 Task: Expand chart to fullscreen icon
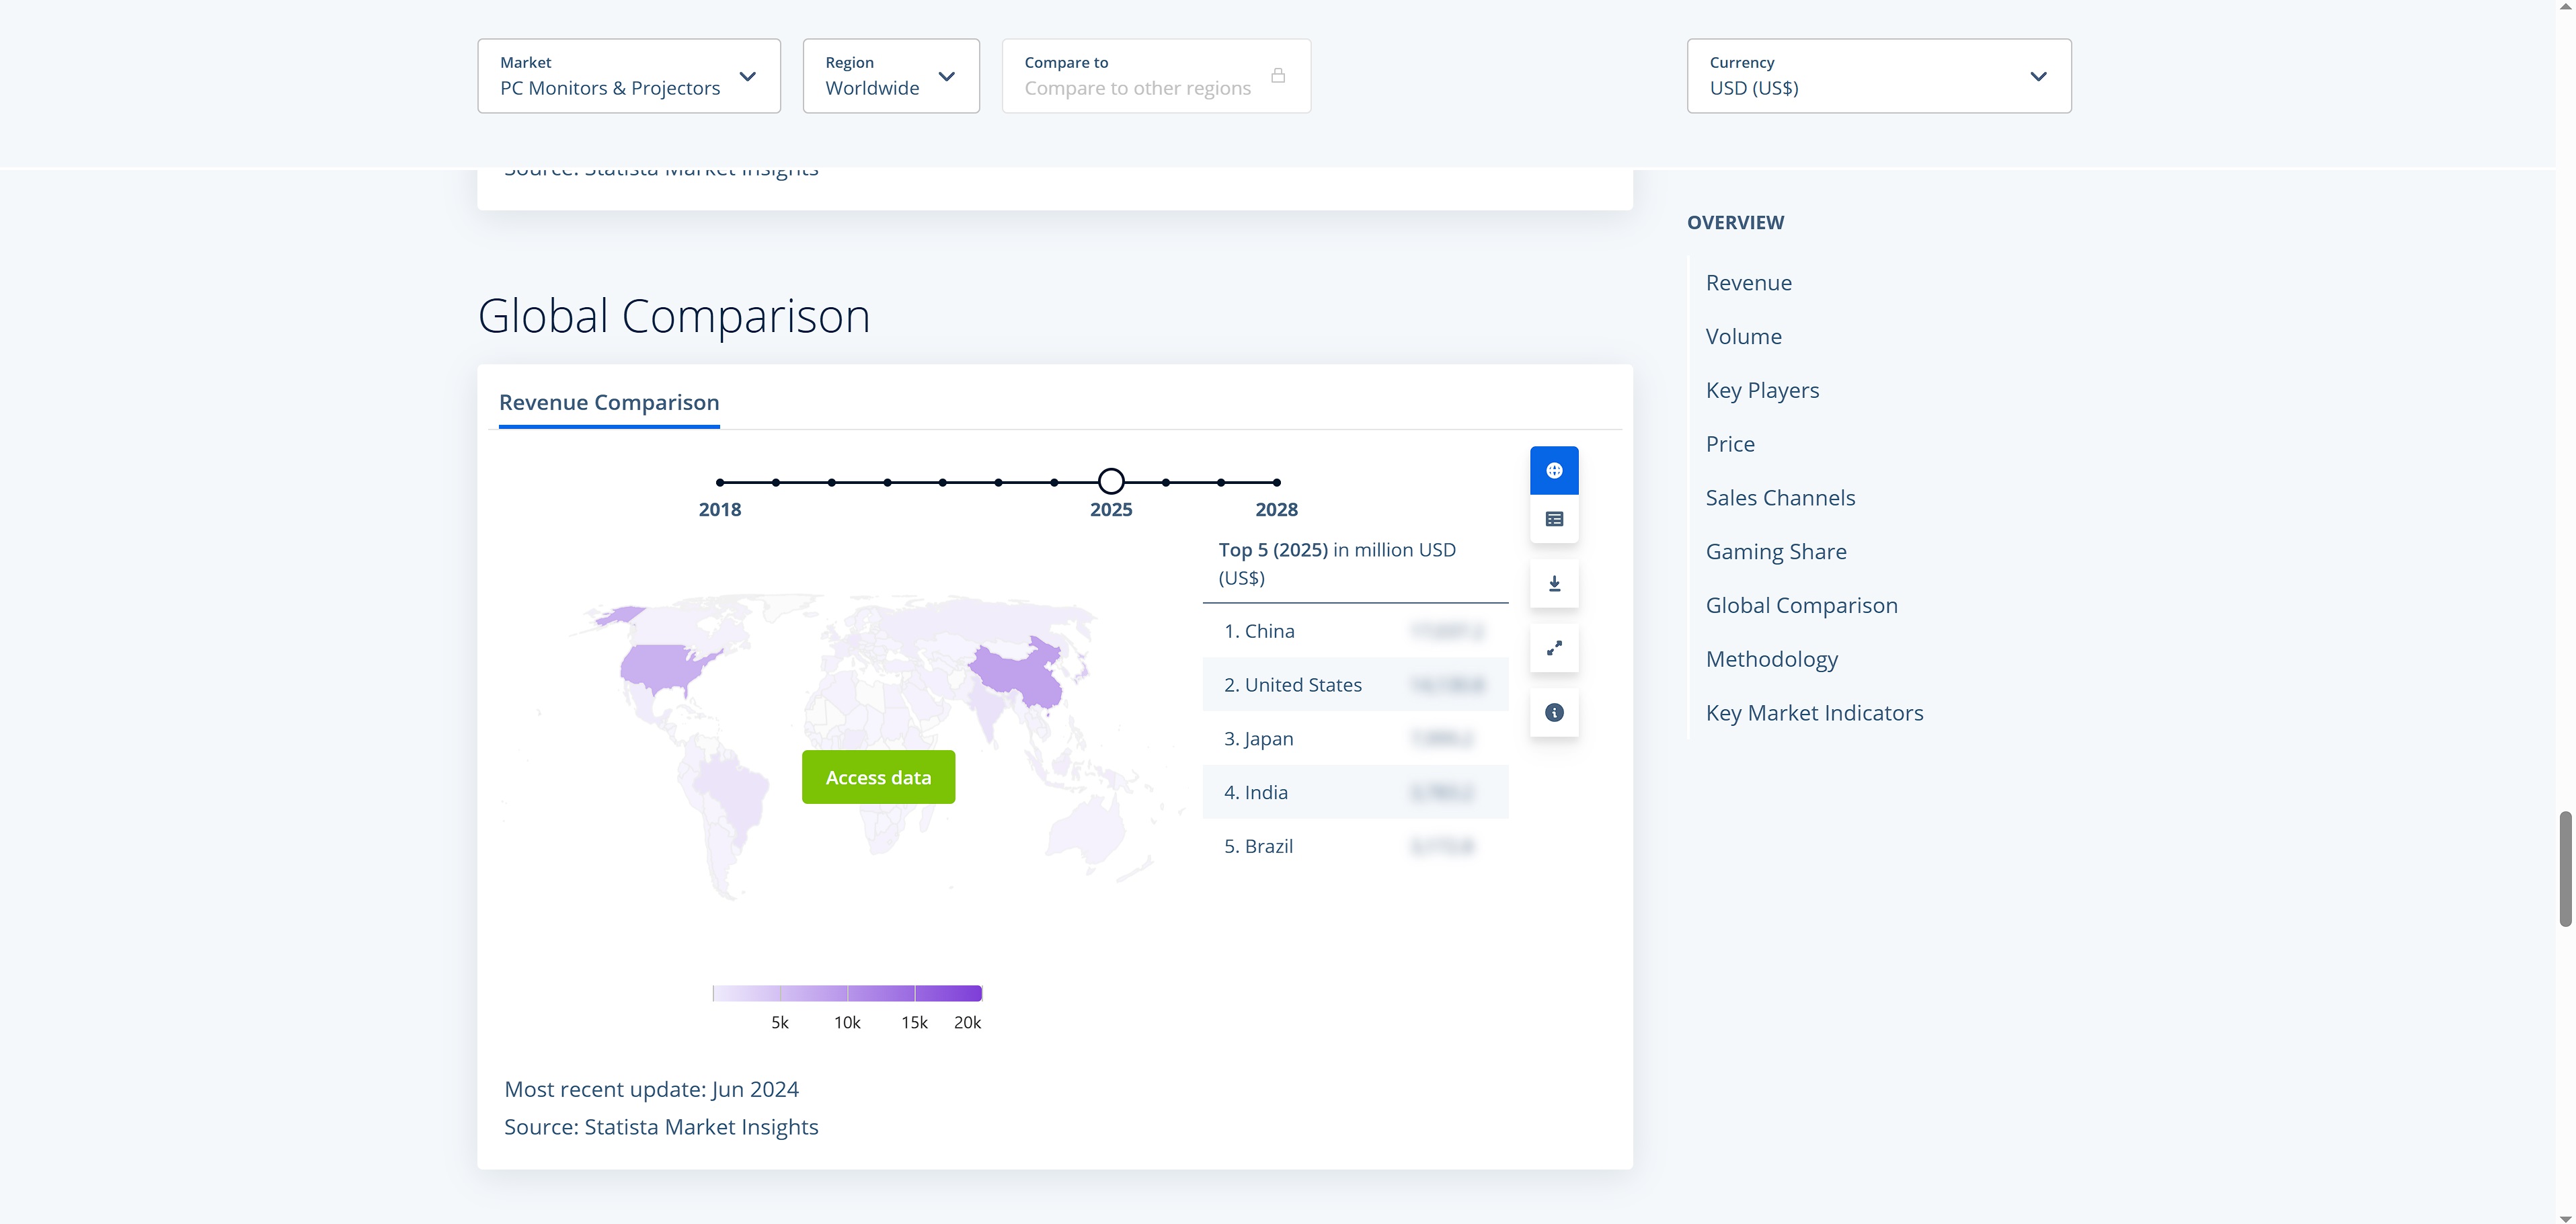pyautogui.click(x=1554, y=648)
